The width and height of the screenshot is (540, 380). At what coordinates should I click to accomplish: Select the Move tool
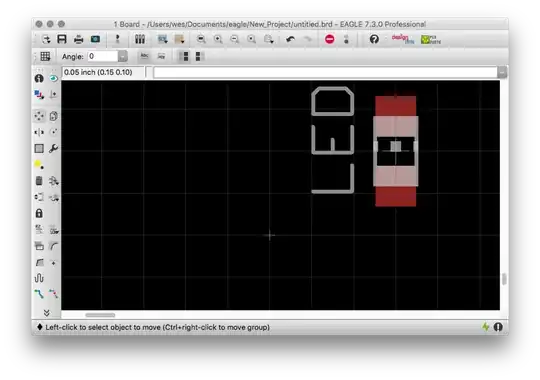[39, 116]
